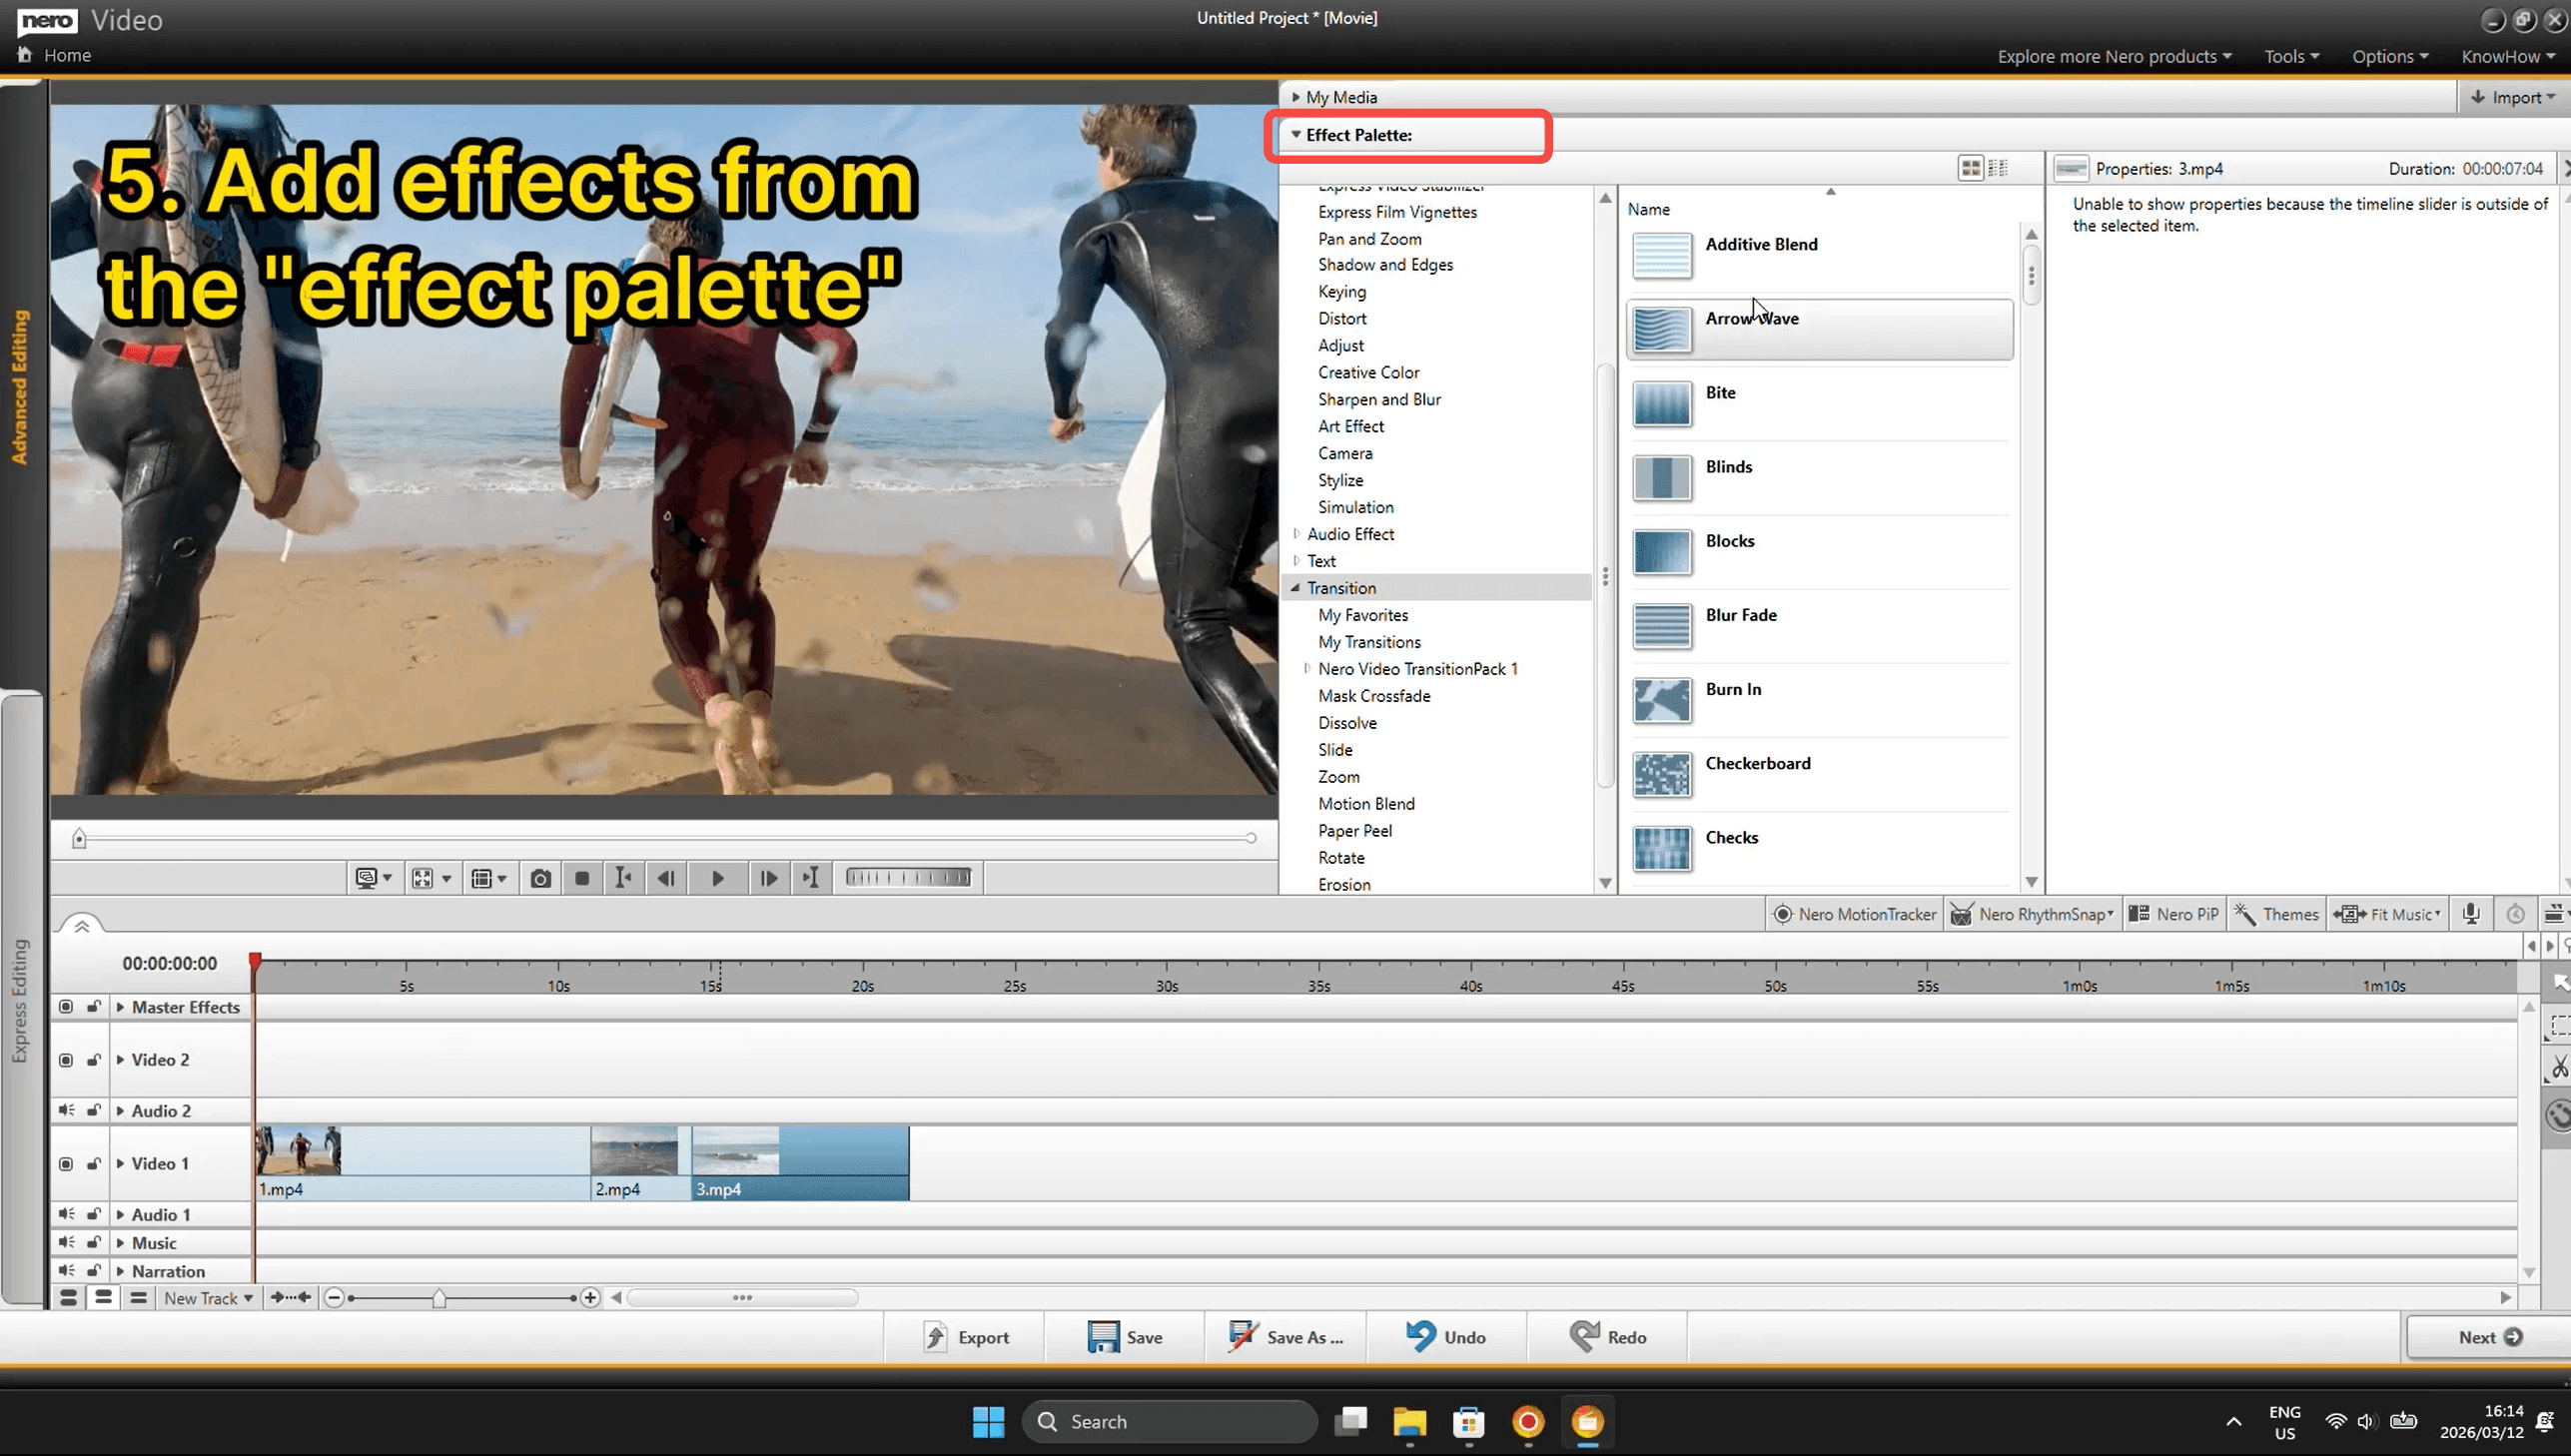Viewport: 2571px width, 1456px height.
Task: Open the Options menu
Action: click(2389, 56)
